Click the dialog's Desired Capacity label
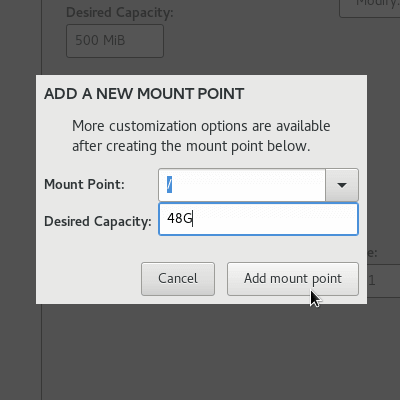This screenshot has height=400, width=400. pos(98,222)
